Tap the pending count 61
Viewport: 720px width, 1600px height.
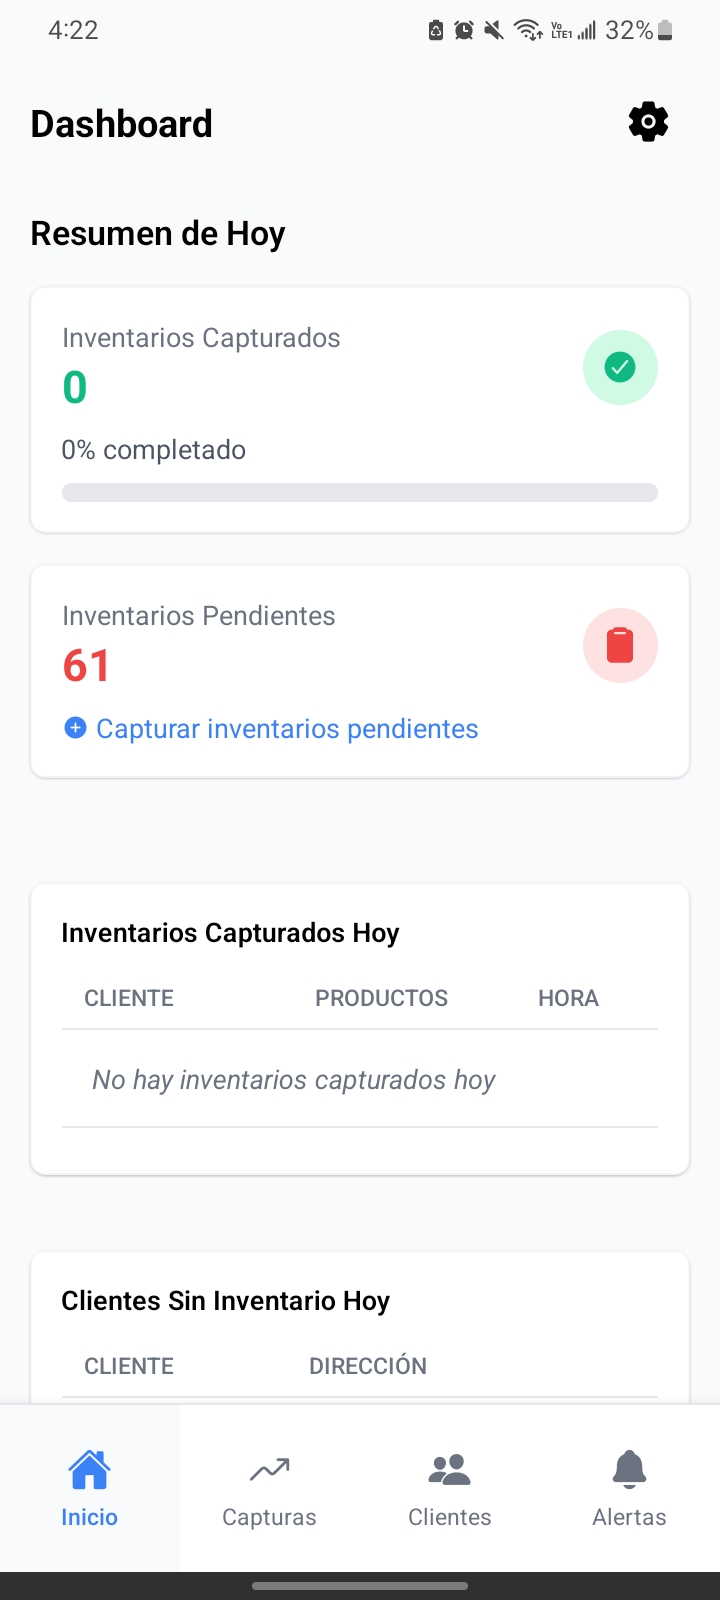coord(86,666)
